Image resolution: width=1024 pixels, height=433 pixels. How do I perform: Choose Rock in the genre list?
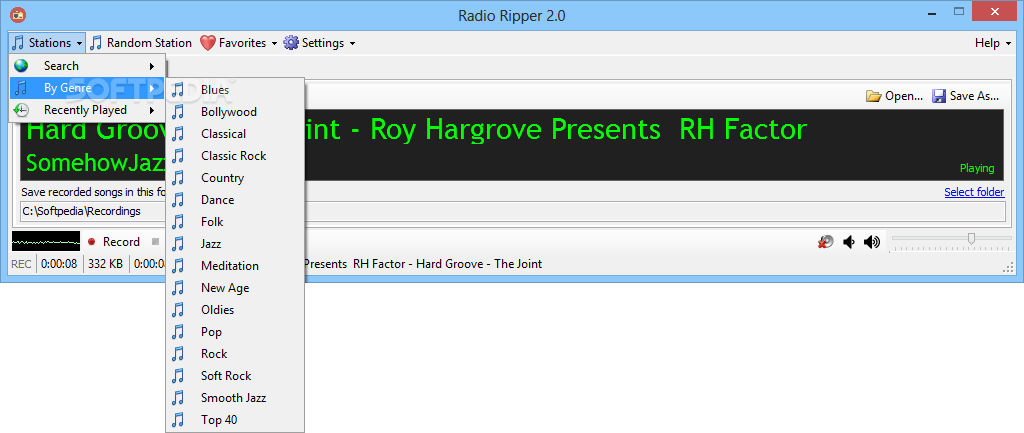[235, 354]
